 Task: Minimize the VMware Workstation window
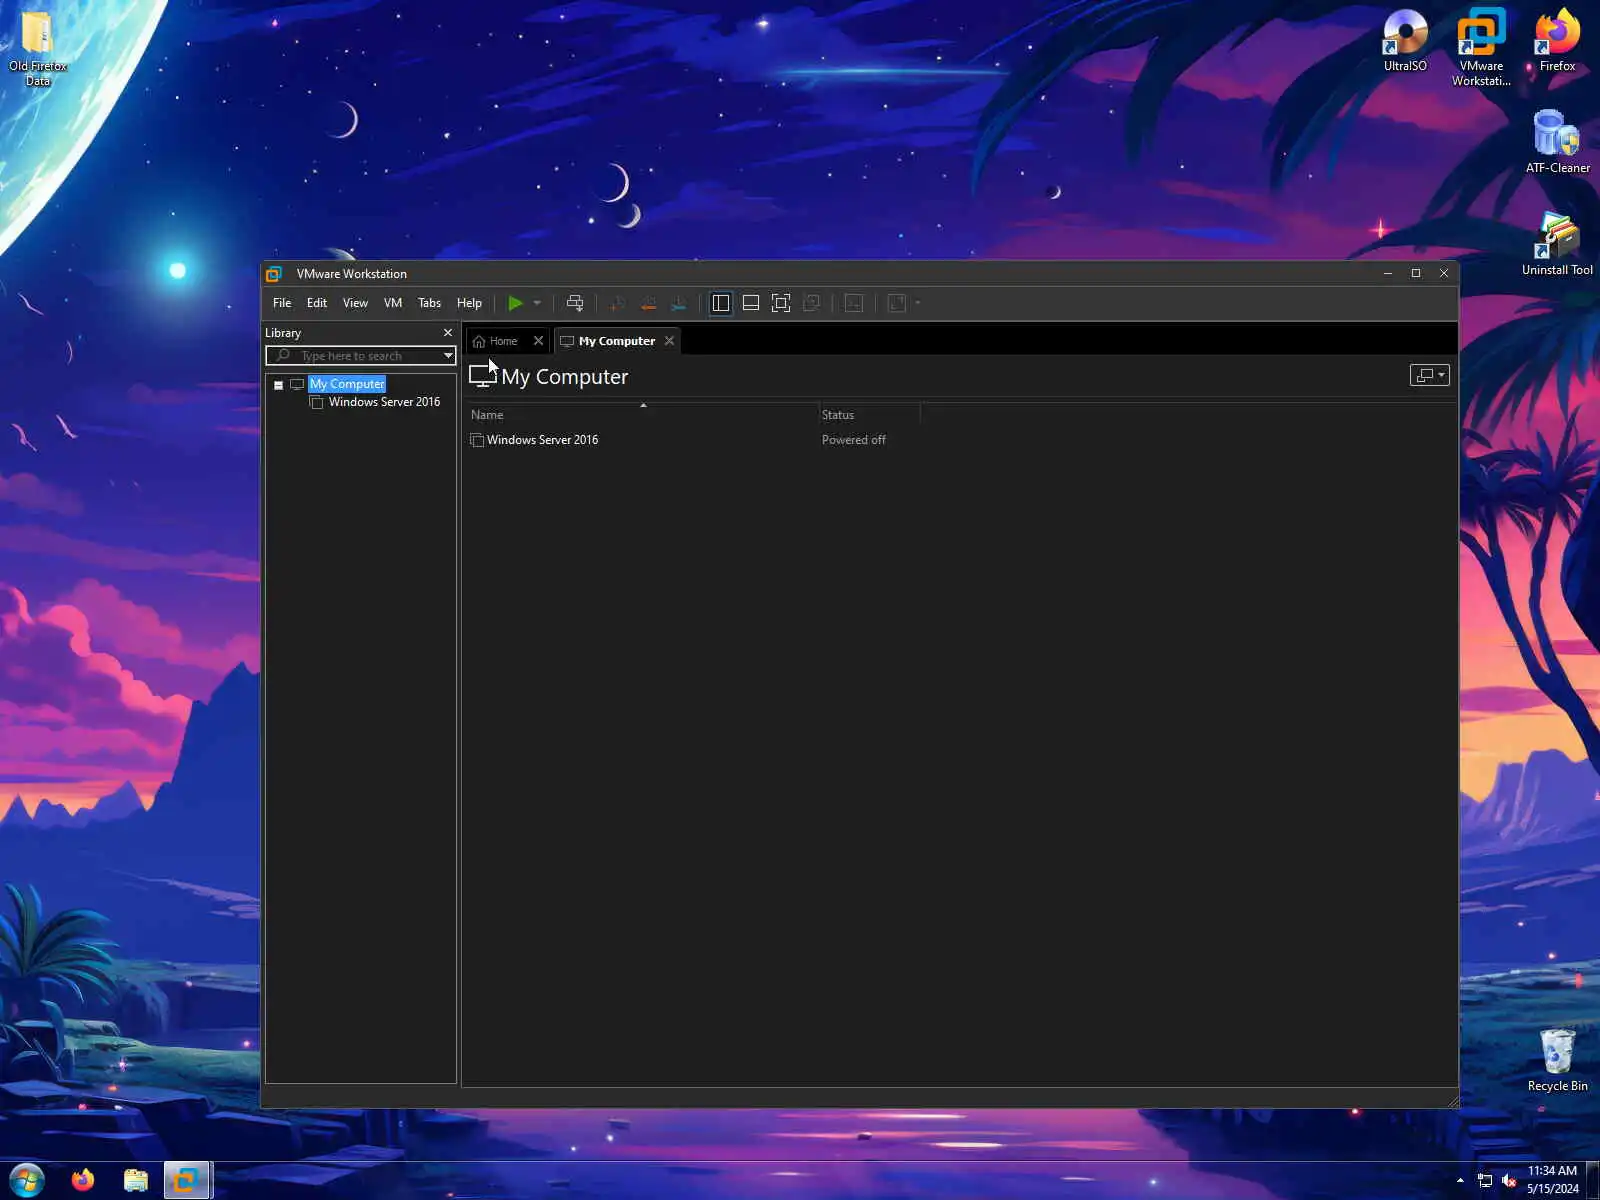click(x=1388, y=273)
